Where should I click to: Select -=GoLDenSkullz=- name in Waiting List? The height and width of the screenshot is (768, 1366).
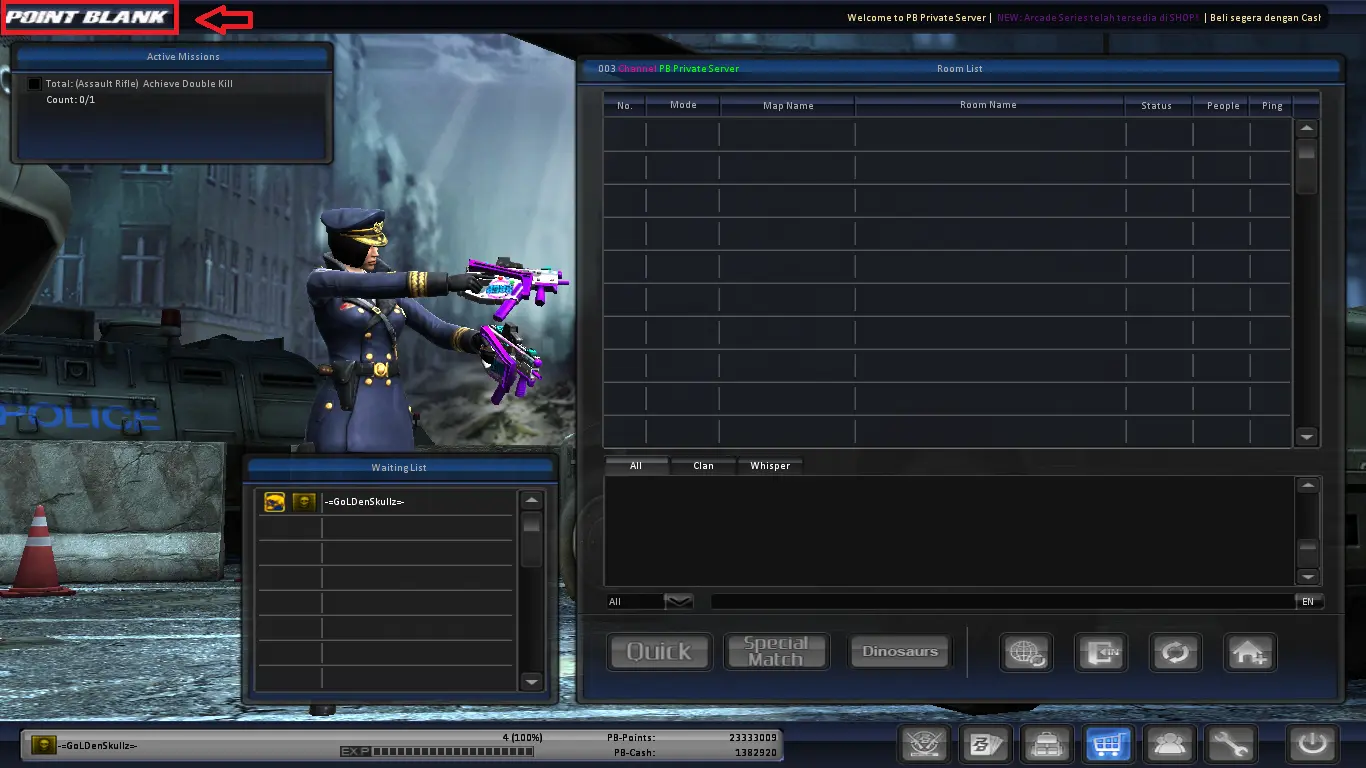(364, 502)
